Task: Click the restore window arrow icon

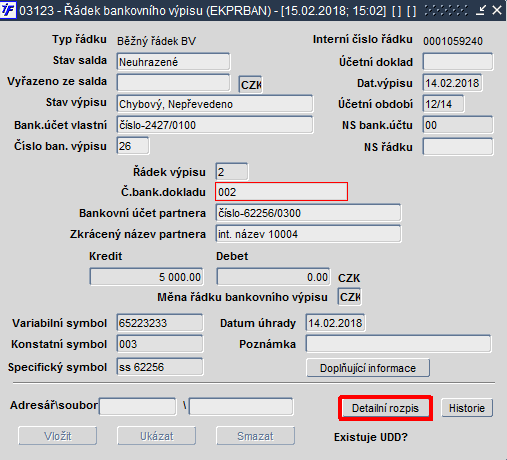Action: point(480,11)
